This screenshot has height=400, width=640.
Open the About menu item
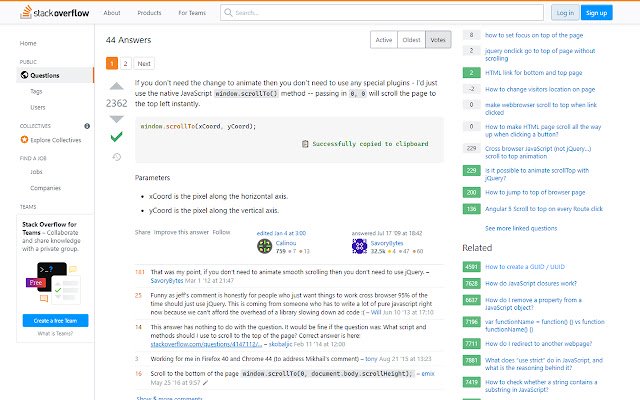(112, 13)
